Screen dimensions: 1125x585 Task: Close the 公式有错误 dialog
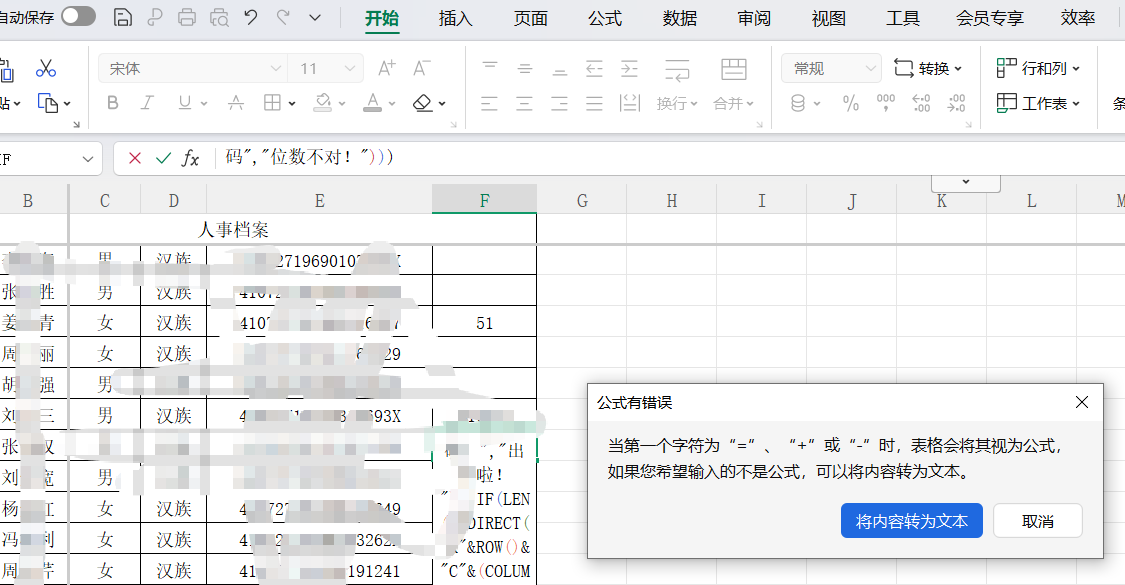coord(1081,402)
